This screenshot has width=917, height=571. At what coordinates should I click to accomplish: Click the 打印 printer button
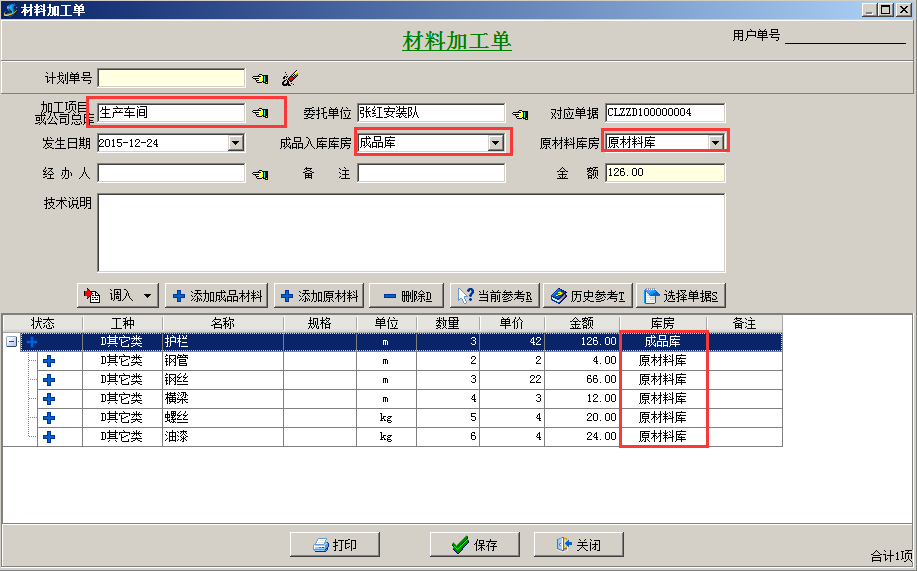[335, 545]
